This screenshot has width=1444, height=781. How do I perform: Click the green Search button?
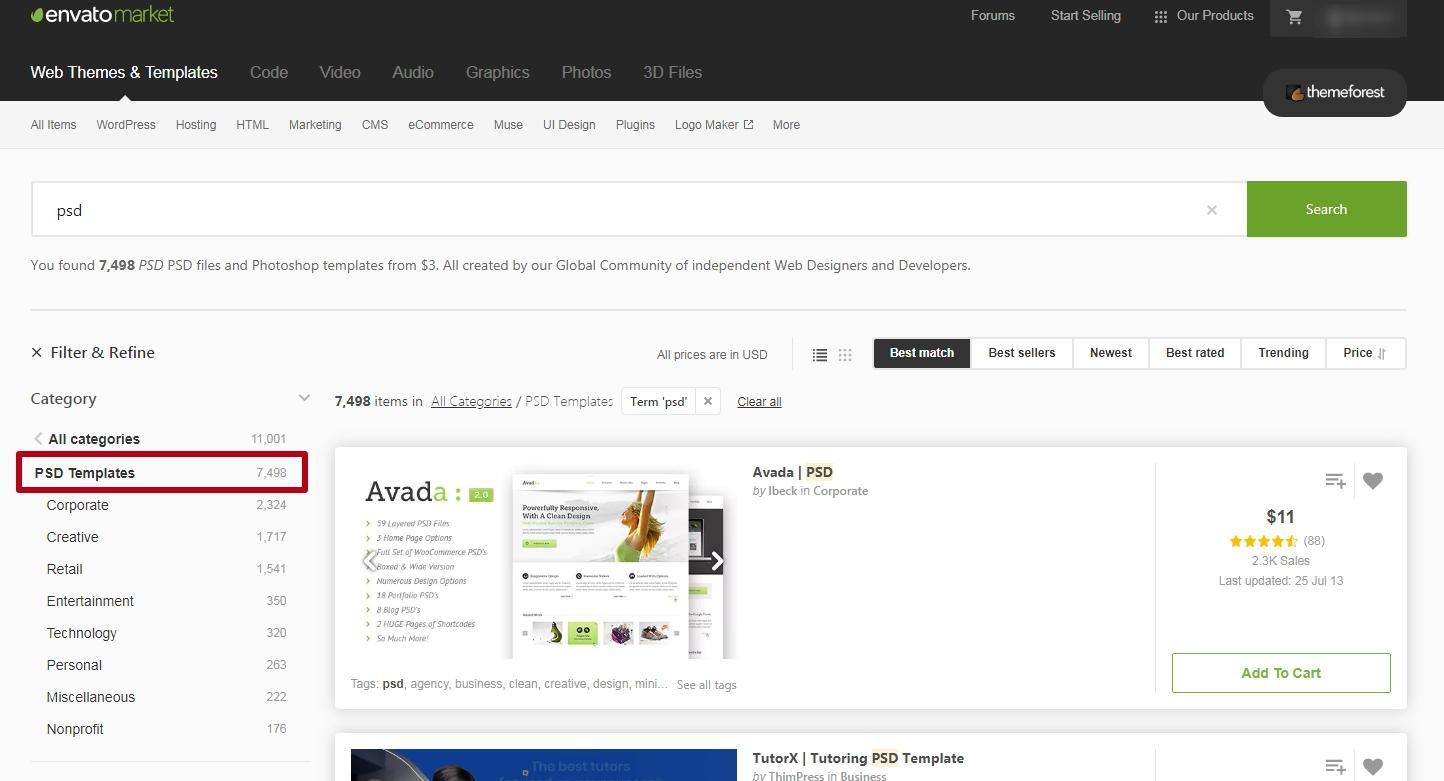coord(1326,209)
